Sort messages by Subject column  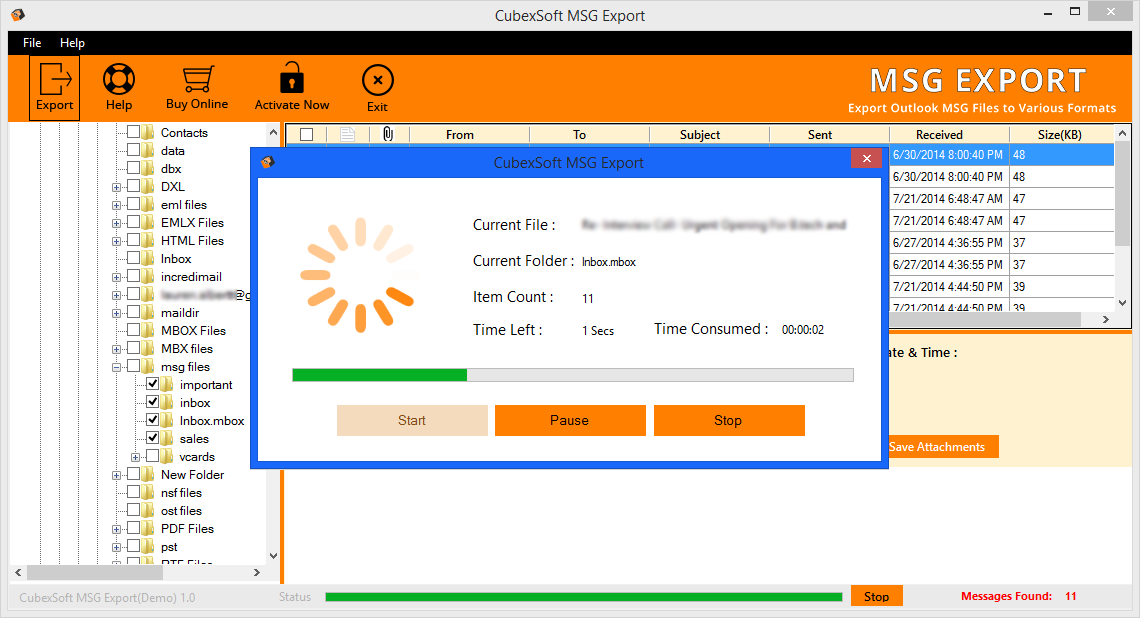click(x=709, y=135)
